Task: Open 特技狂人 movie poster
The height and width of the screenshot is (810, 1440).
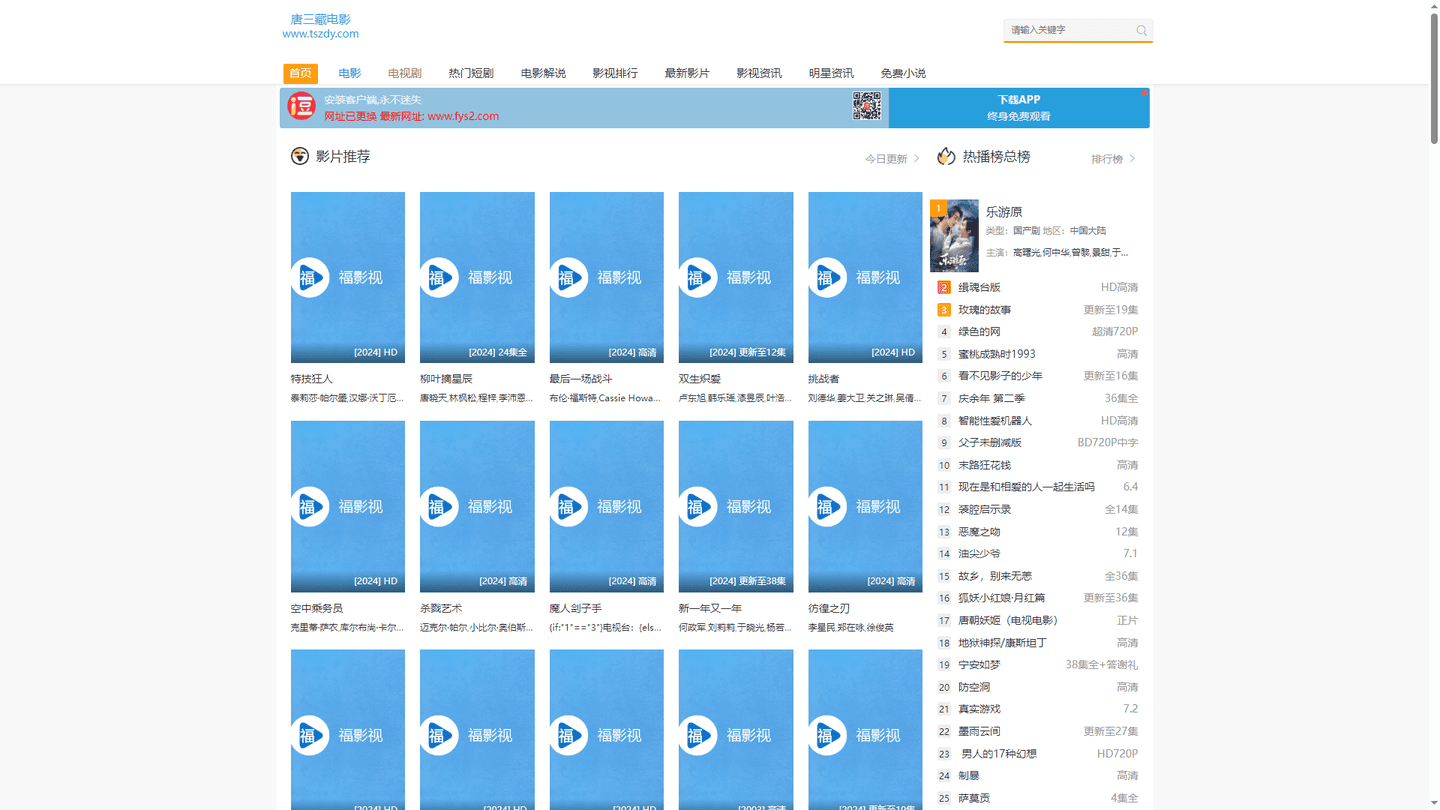Action: 348,277
